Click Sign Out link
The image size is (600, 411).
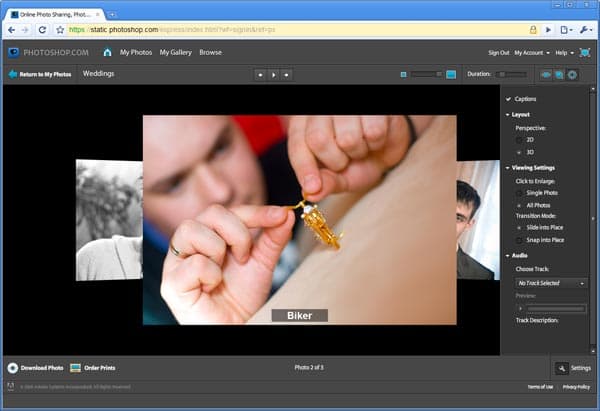pos(499,53)
